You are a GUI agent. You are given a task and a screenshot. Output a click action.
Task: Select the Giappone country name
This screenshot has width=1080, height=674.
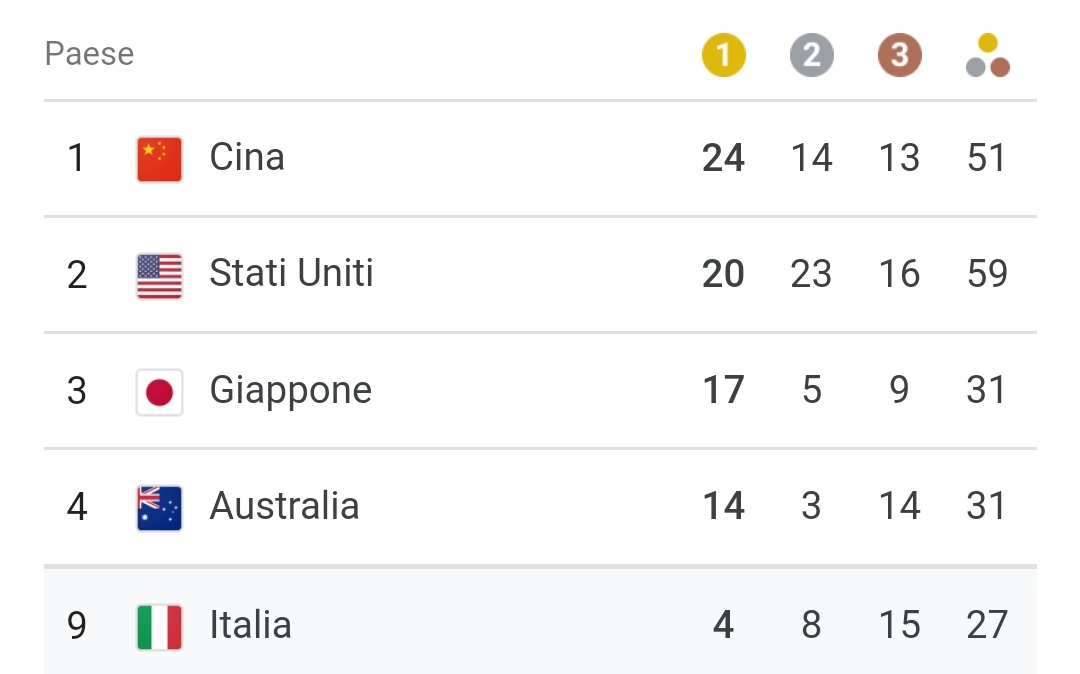(290, 390)
